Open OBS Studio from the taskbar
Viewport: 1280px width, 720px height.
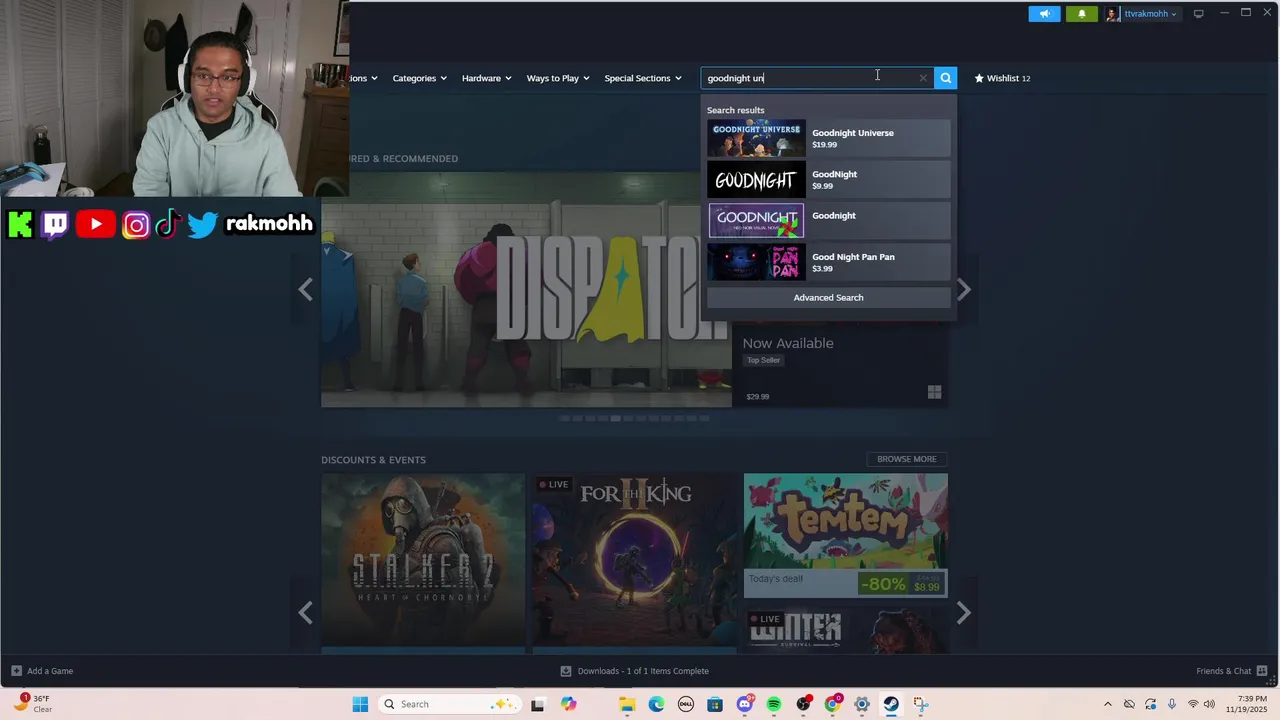tap(803, 704)
